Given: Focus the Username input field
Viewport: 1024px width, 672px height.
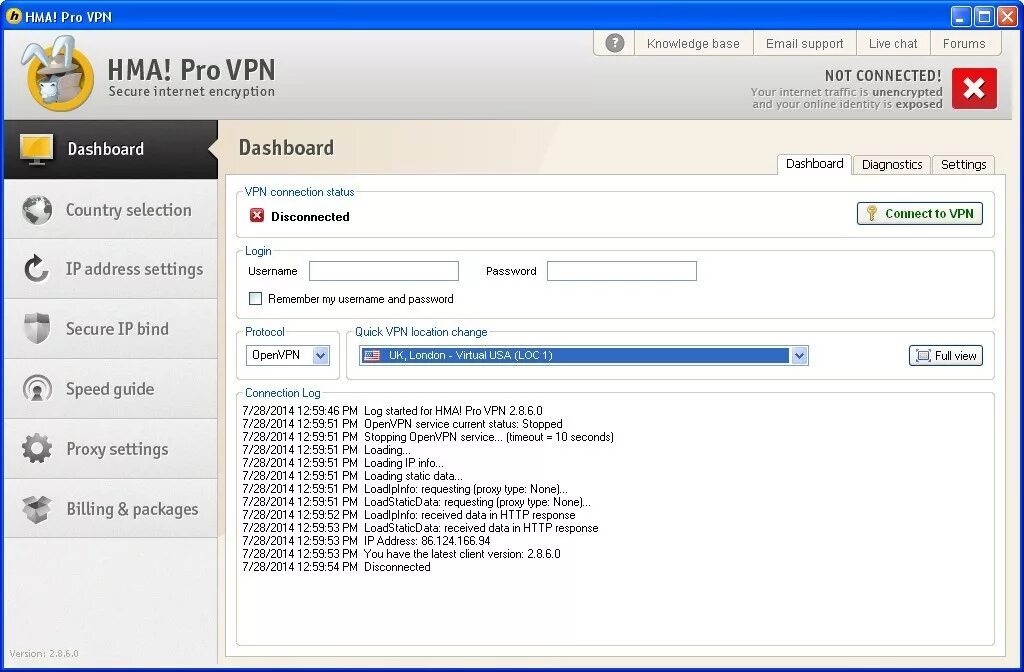Looking at the screenshot, I should tap(384, 271).
